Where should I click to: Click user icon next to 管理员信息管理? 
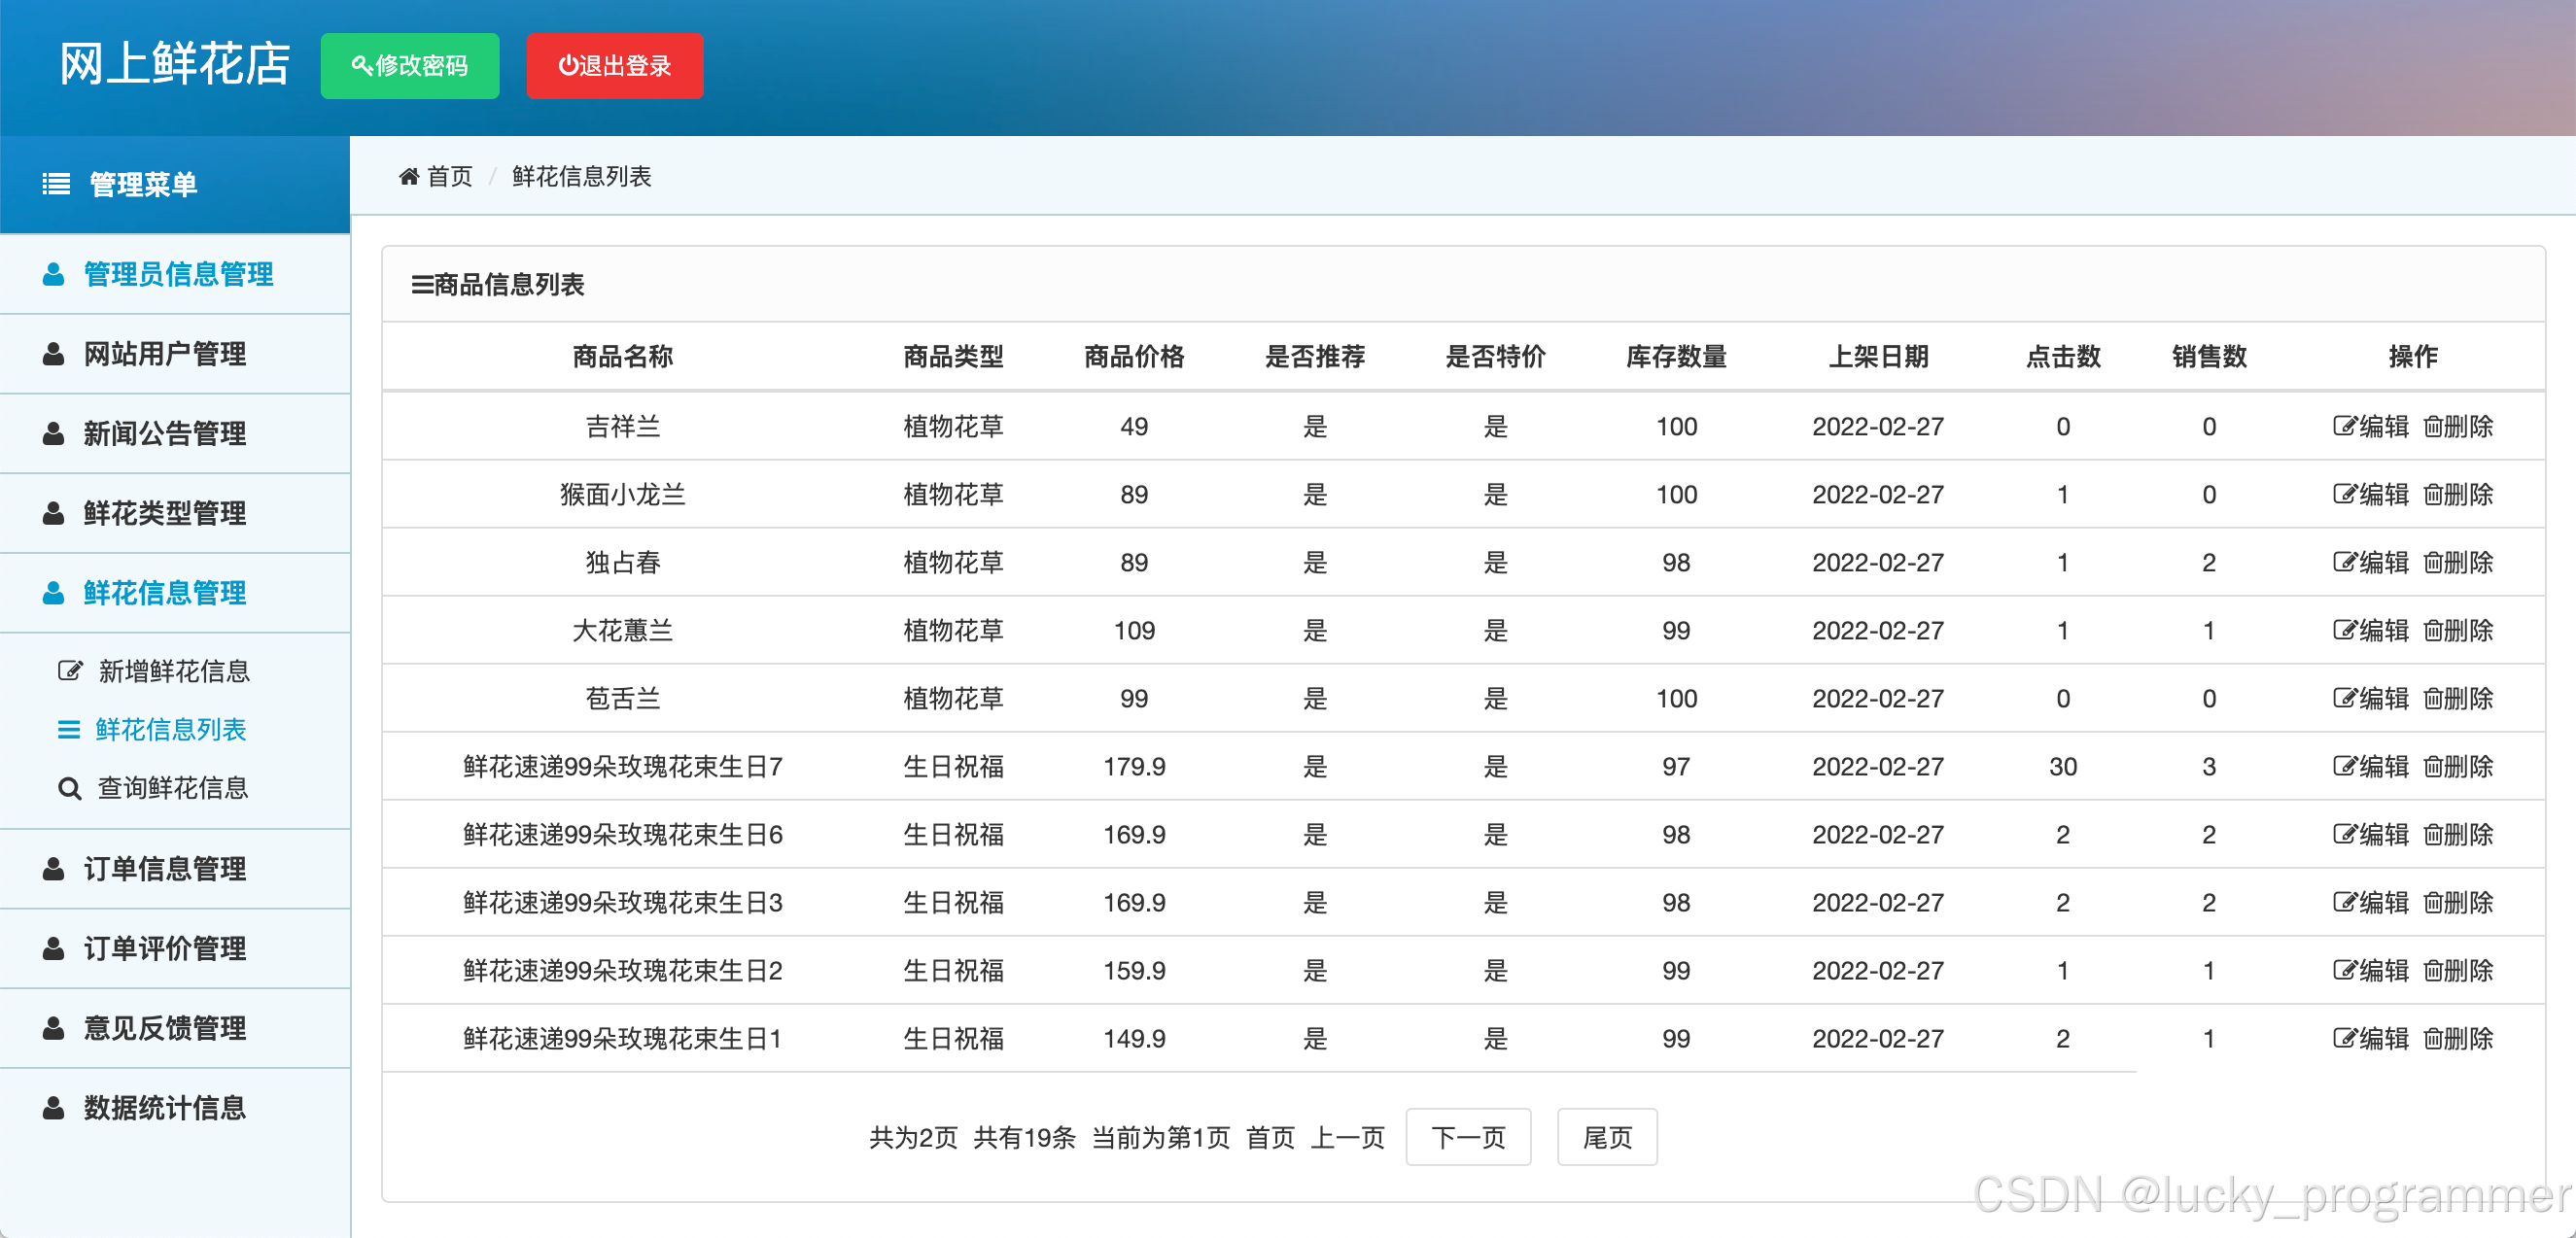(54, 274)
